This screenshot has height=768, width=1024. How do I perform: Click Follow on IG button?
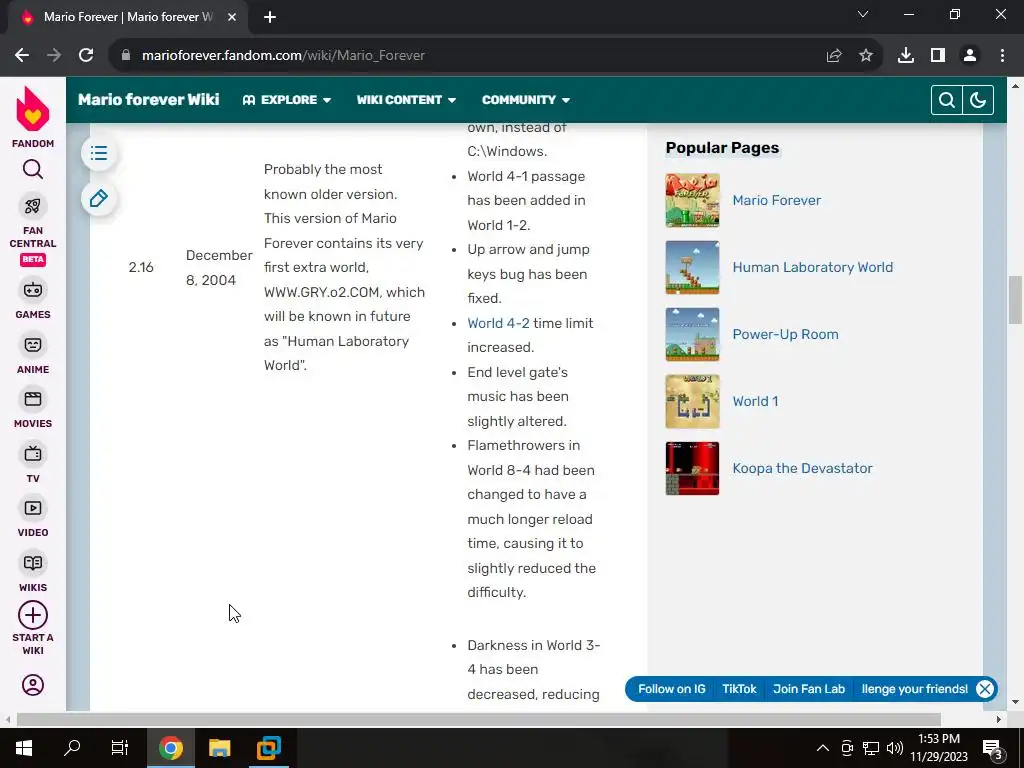pyautogui.click(x=671, y=689)
